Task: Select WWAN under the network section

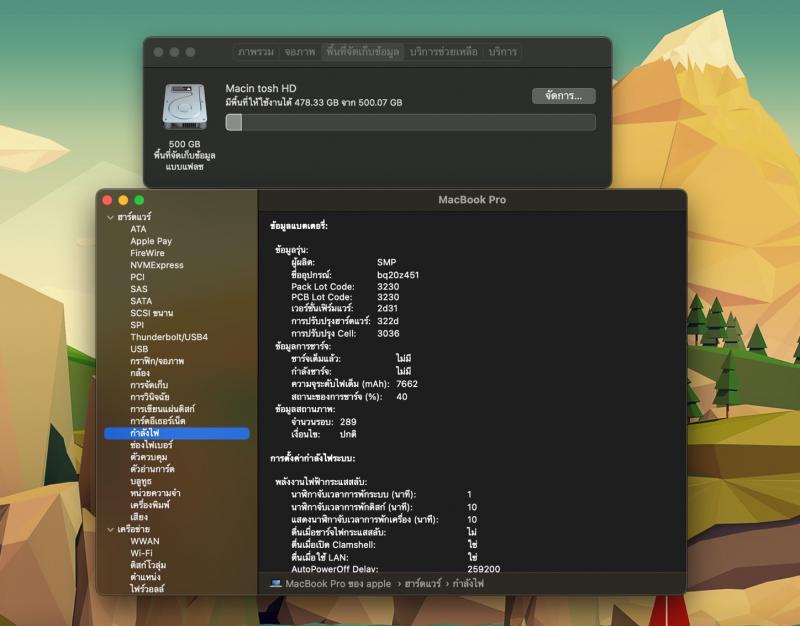Action: (145, 541)
